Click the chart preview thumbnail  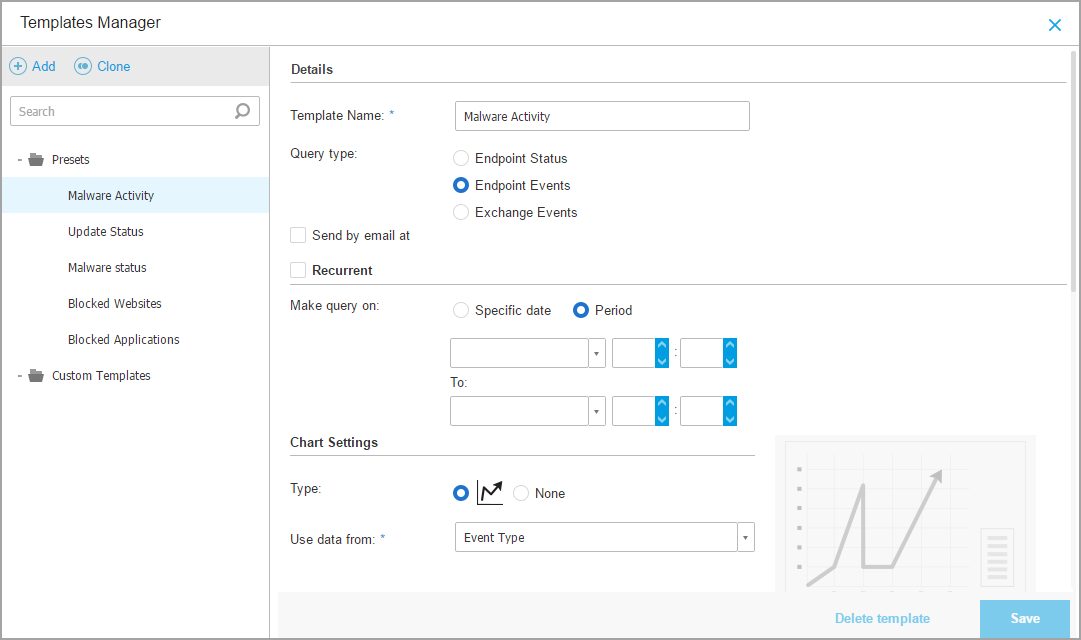click(x=904, y=514)
